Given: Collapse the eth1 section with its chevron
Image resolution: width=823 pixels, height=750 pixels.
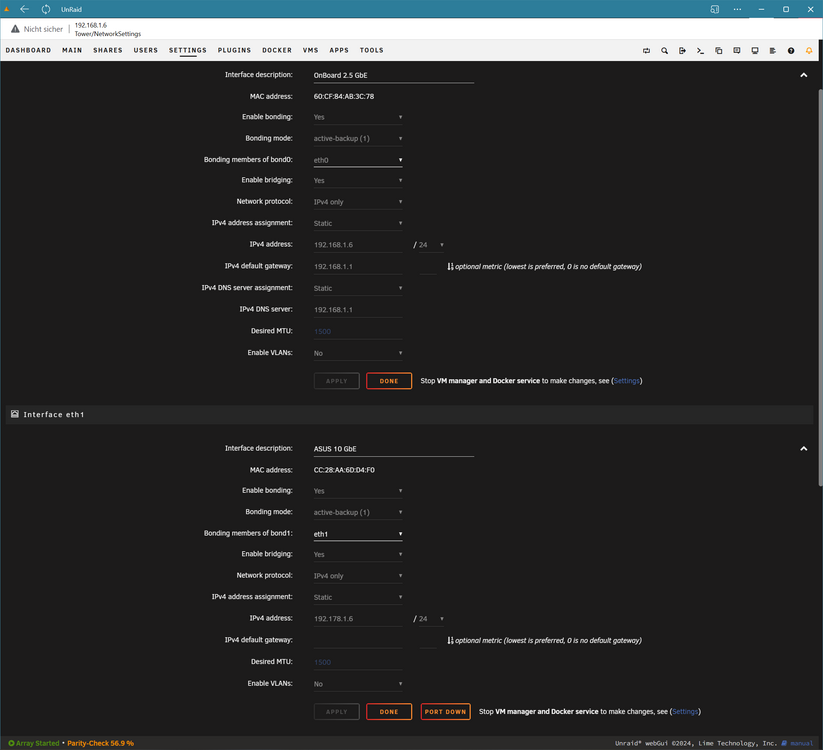Looking at the screenshot, I should coord(804,449).
